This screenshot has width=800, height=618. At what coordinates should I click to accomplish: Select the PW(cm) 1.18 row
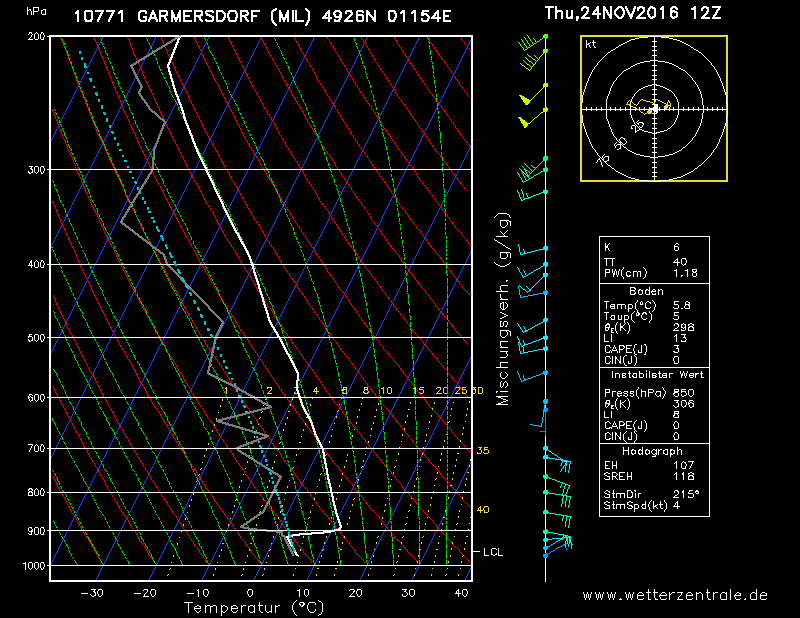654,273
